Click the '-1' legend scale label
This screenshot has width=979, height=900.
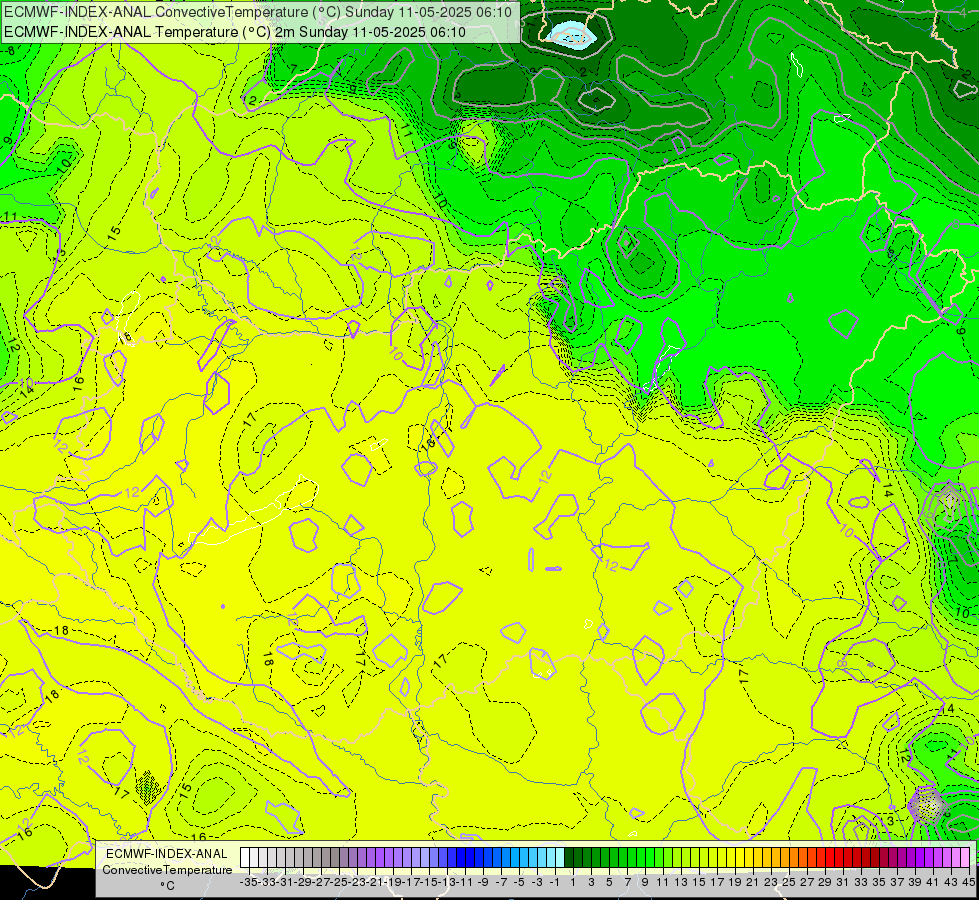pos(555,882)
